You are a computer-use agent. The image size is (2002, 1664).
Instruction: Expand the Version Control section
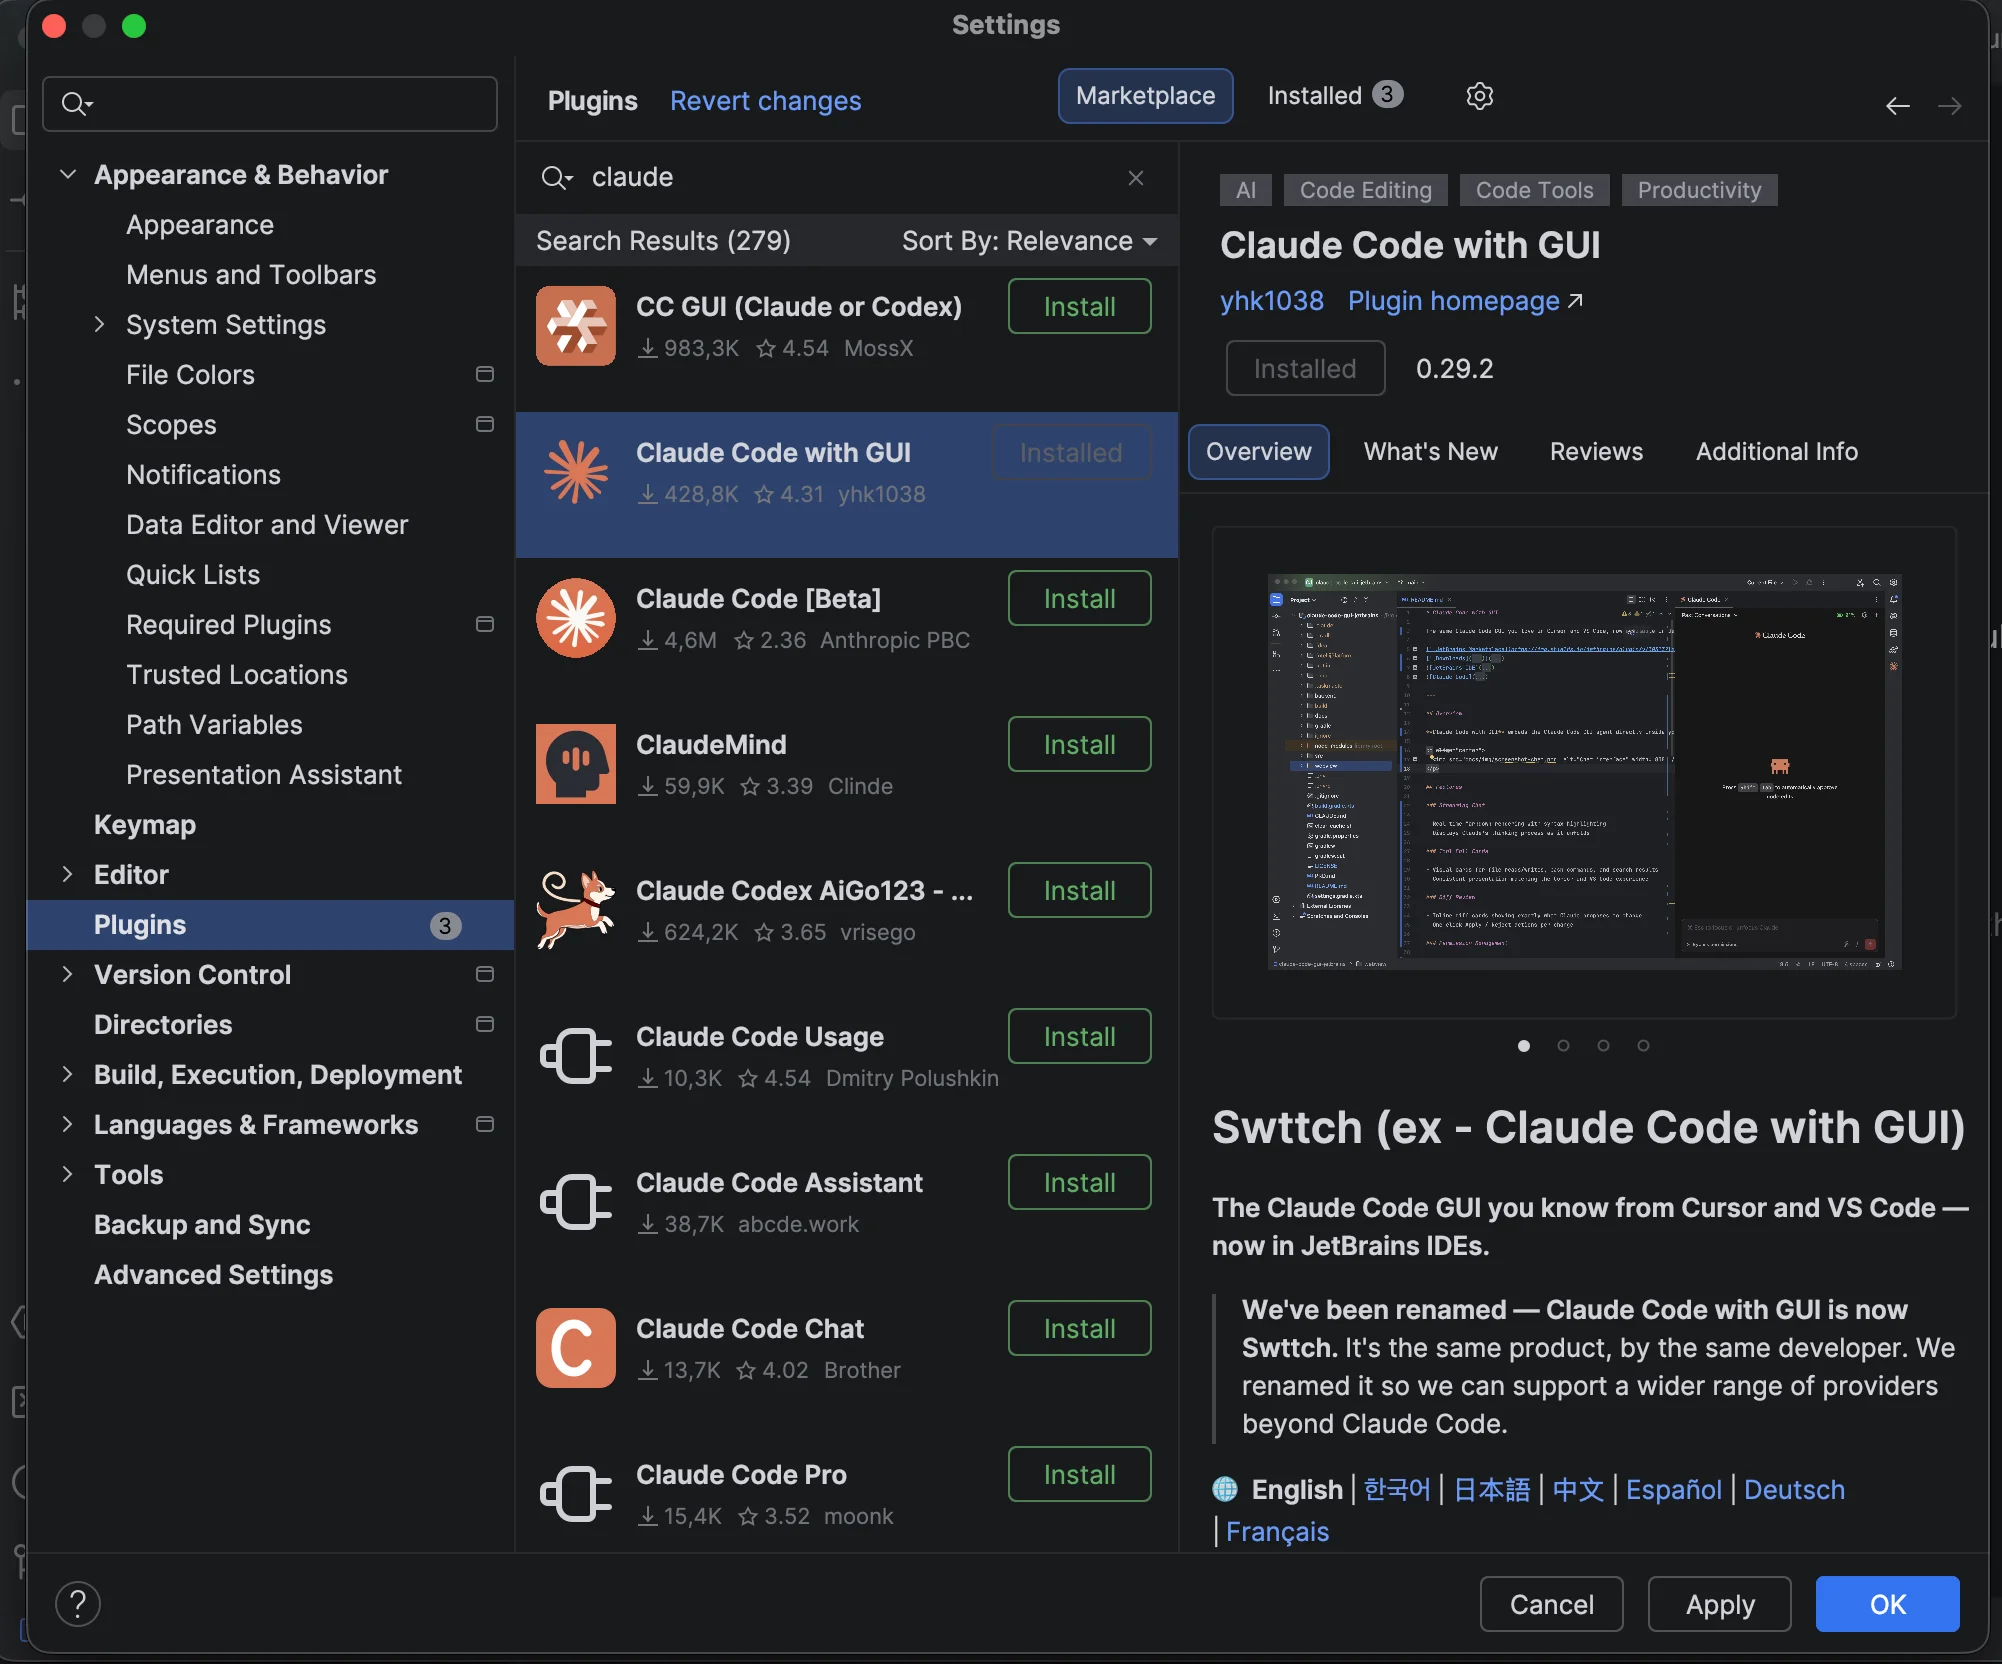coord(67,974)
